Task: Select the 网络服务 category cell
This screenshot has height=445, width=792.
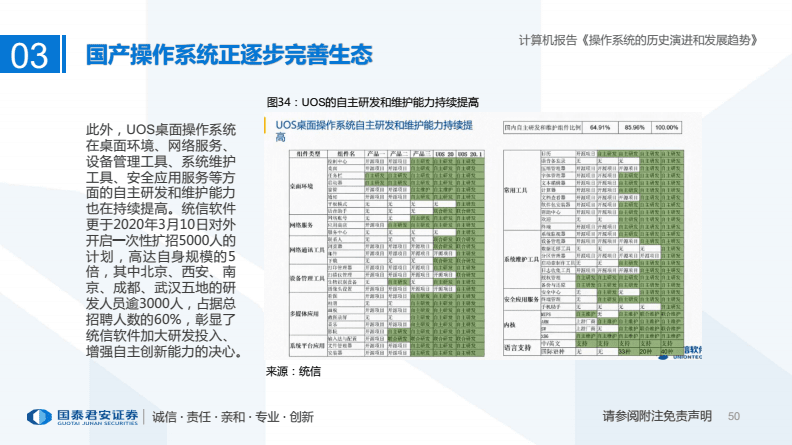Action: tap(308, 225)
